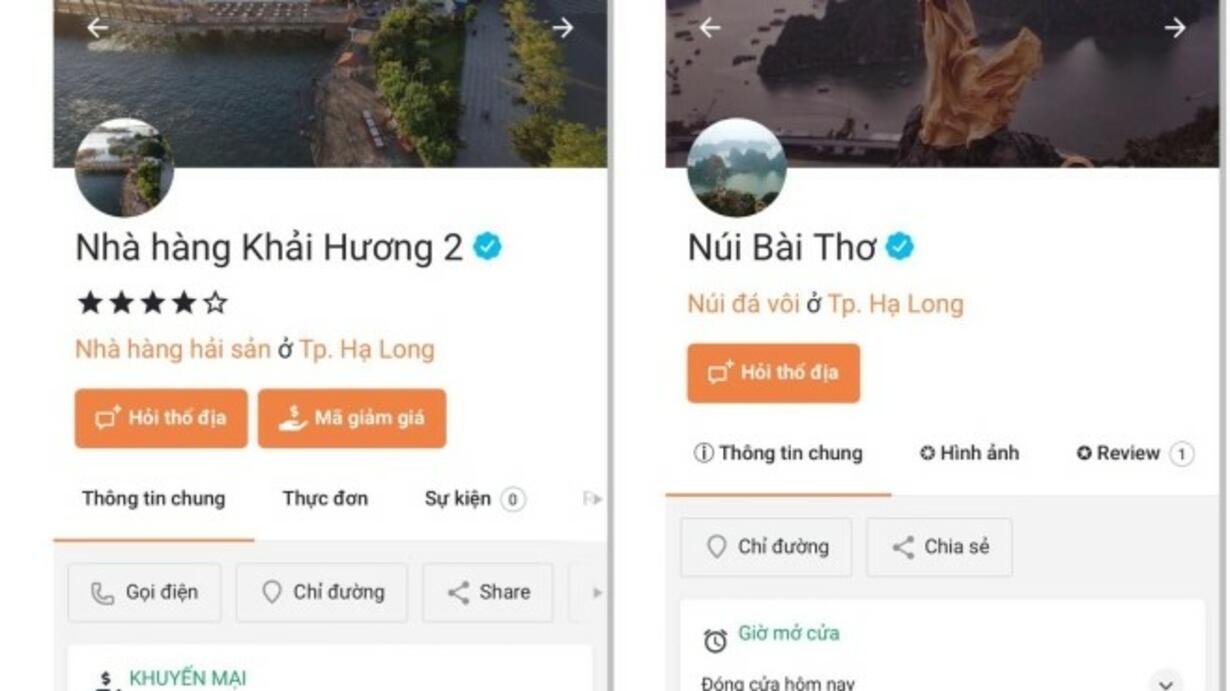Expand the Giờ mở cửa hours chevron
This screenshot has width=1230, height=691.
pos(1165,683)
